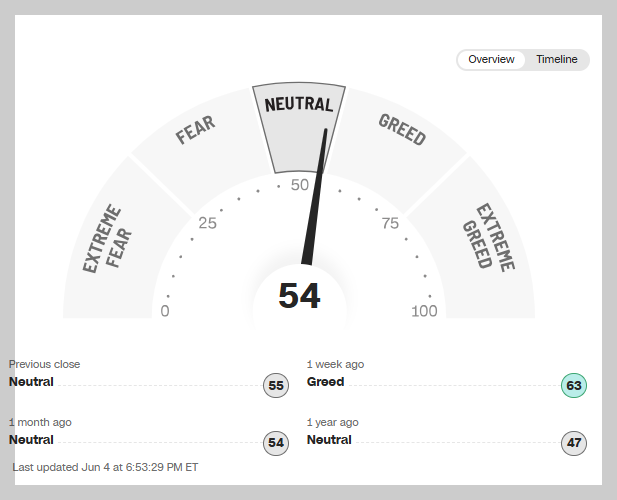This screenshot has width=617, height=500.
Task: Click the previous close 55 badge
Action: point(276,386)
